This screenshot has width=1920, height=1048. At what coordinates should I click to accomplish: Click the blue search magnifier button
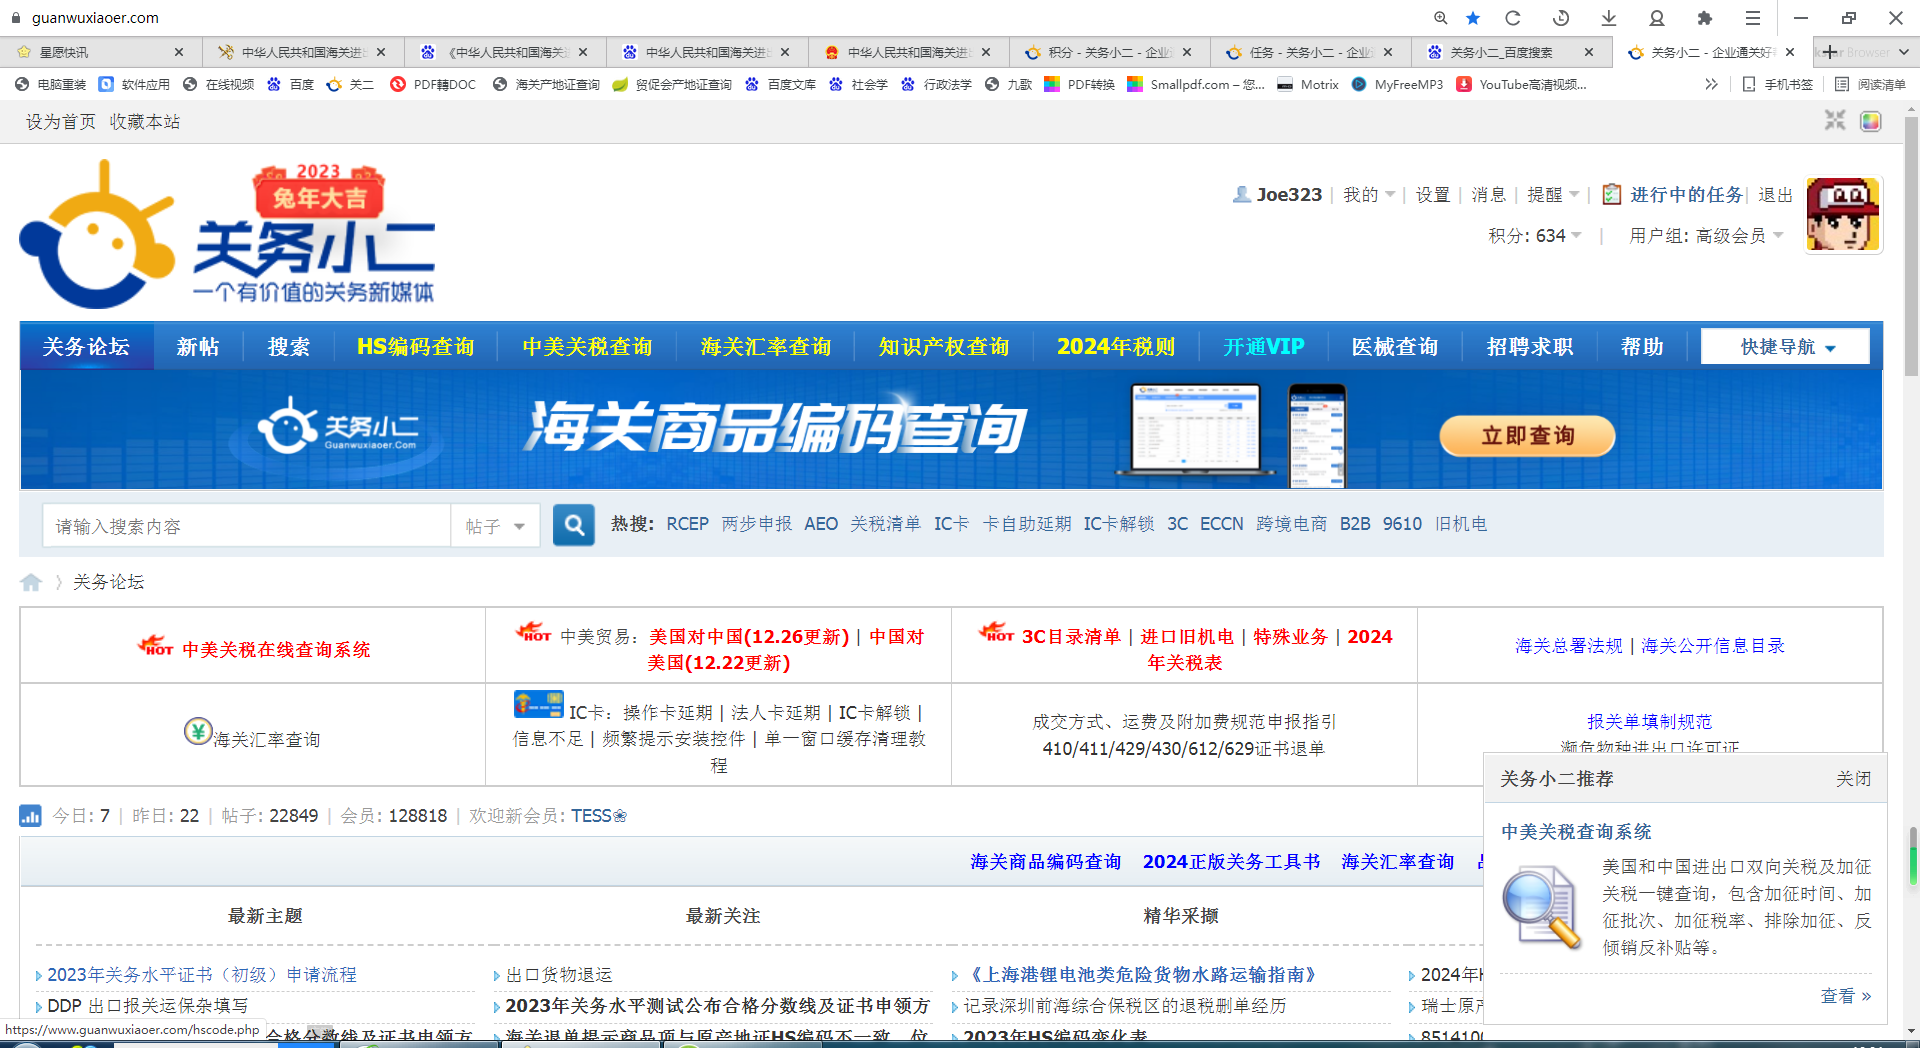(x=574, y=525)
